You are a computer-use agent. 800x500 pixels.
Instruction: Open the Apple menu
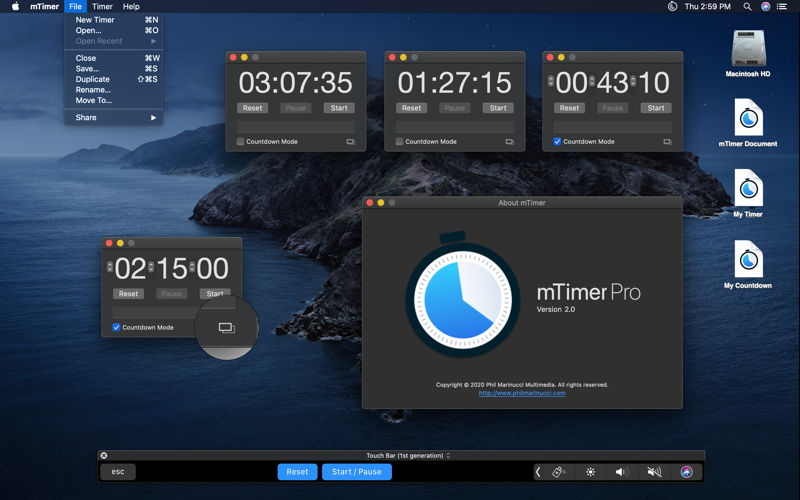coord(15,7)
